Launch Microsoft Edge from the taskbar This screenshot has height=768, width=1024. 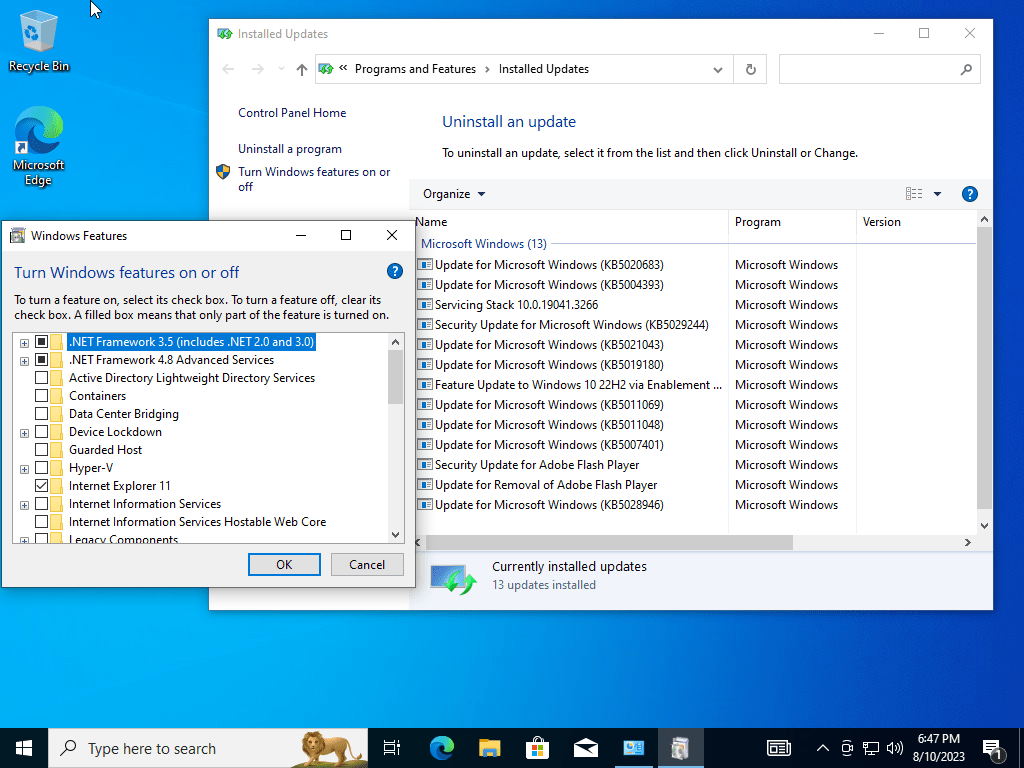click(x=441, y=748)
